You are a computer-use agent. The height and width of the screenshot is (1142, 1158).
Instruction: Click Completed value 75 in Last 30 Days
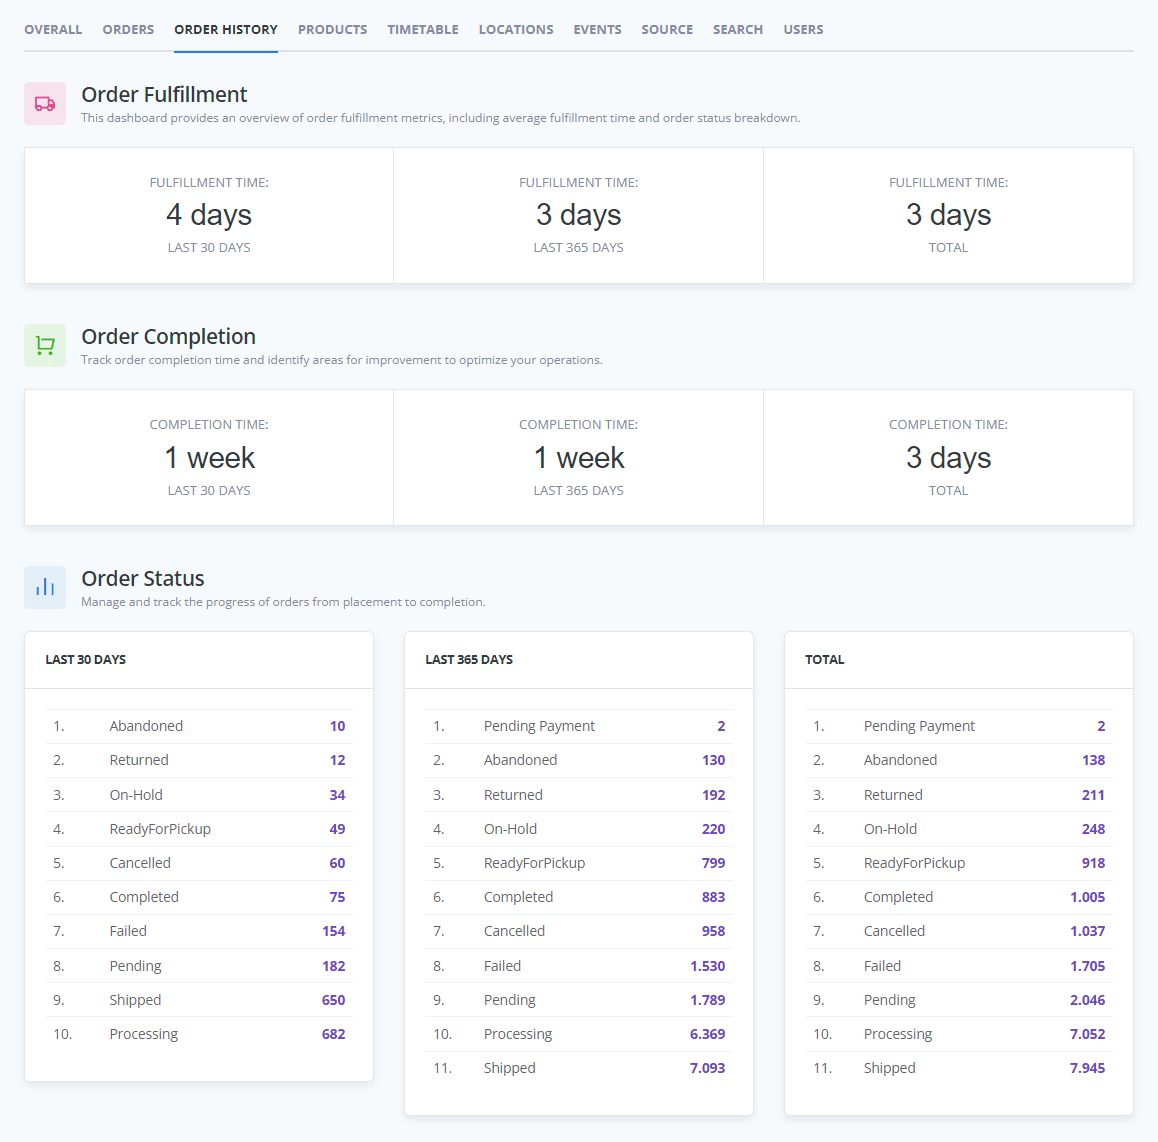pos(338,897)
